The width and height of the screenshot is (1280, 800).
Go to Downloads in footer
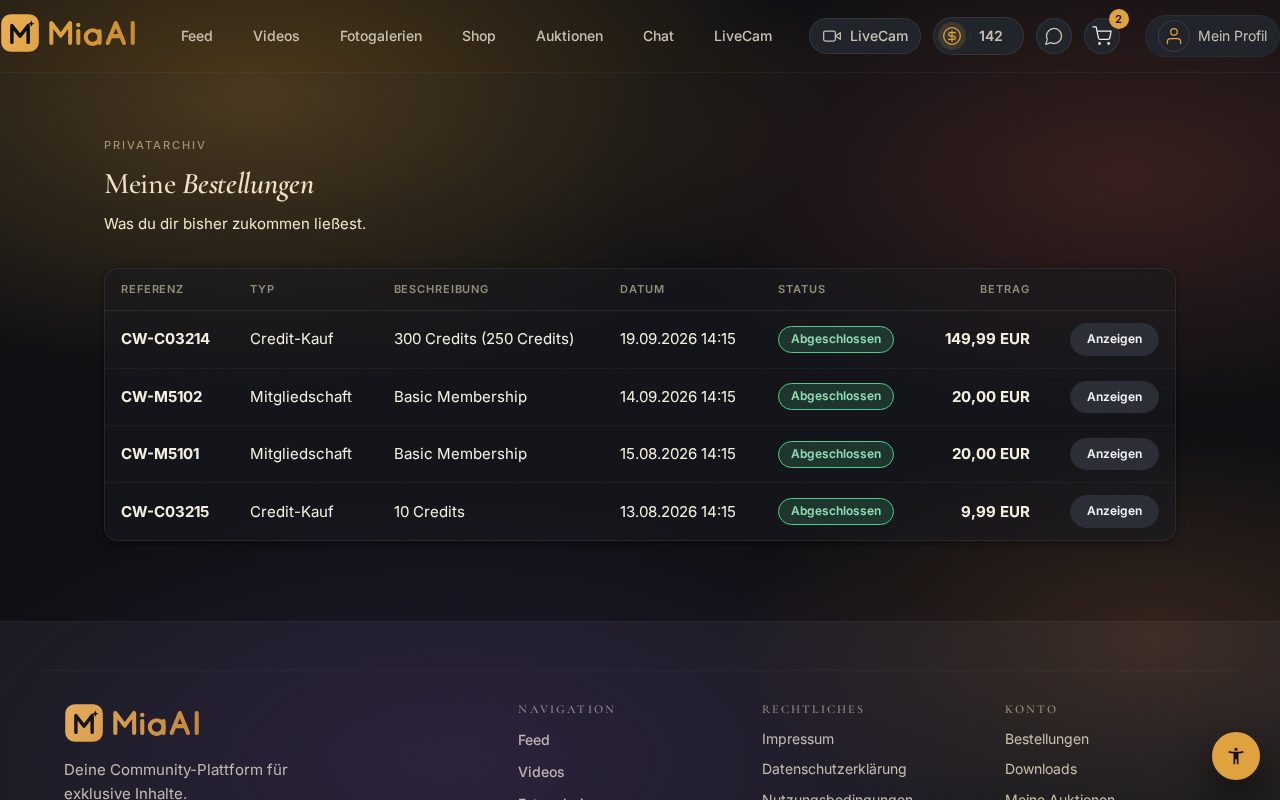[1041, 769]
